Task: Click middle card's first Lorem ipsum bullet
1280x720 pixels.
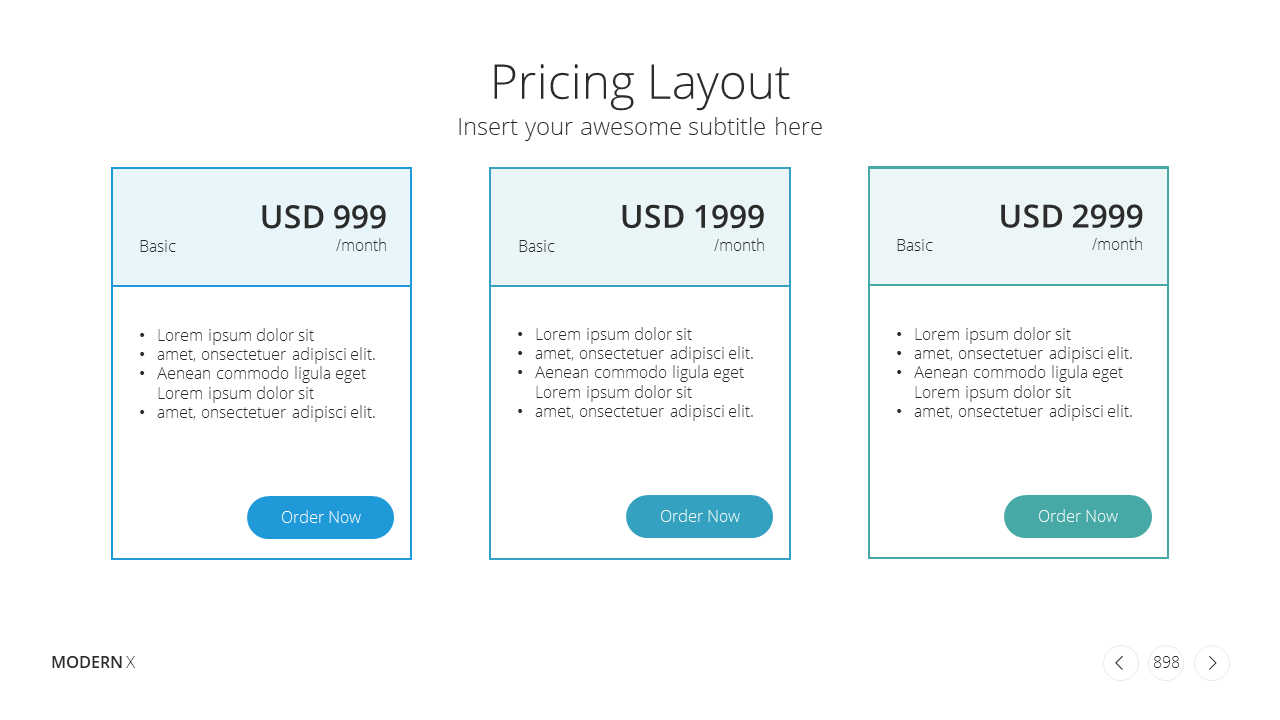Action: coord(613,334)
